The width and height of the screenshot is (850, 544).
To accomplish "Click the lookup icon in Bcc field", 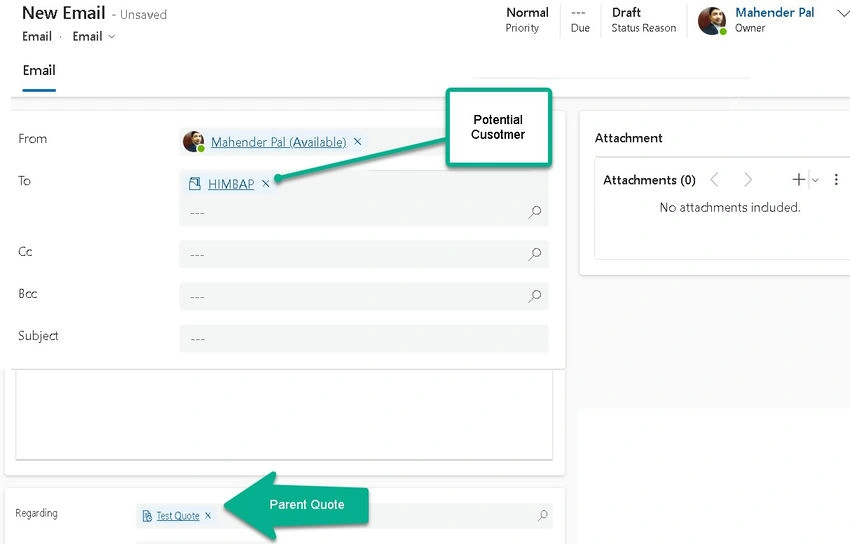I will 535,296.
